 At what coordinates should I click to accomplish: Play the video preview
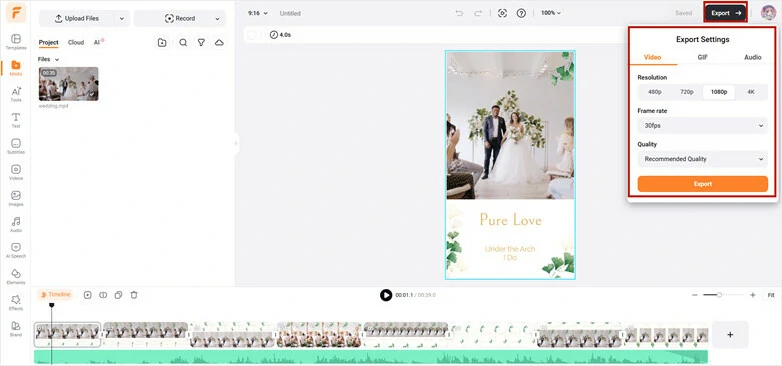(x=386, y=295)
